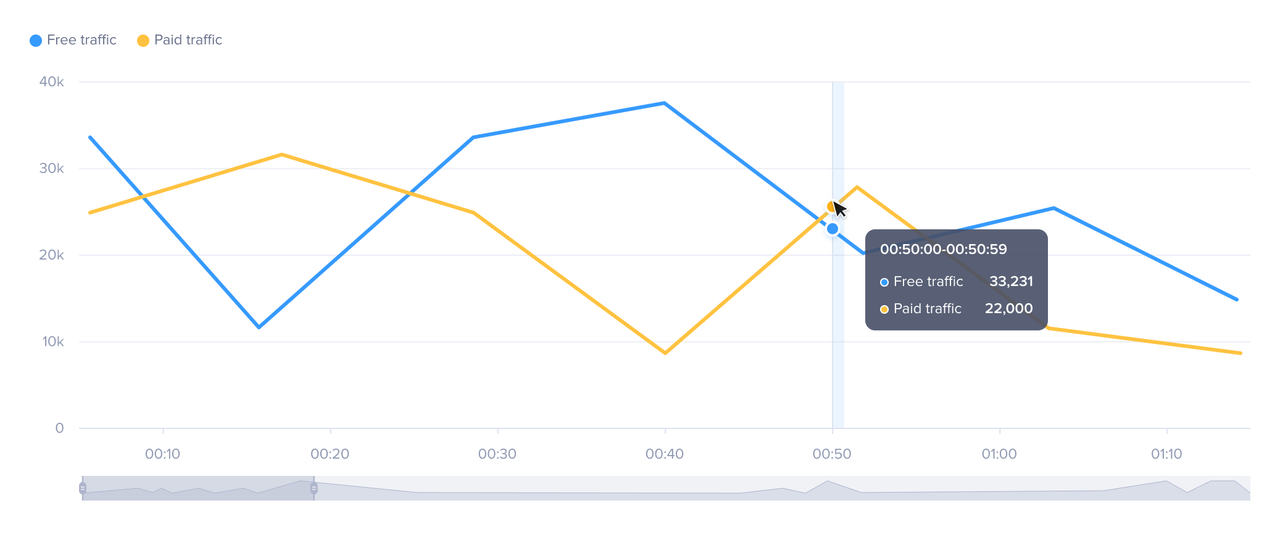Click the blue dot in the tooltip

884,282
